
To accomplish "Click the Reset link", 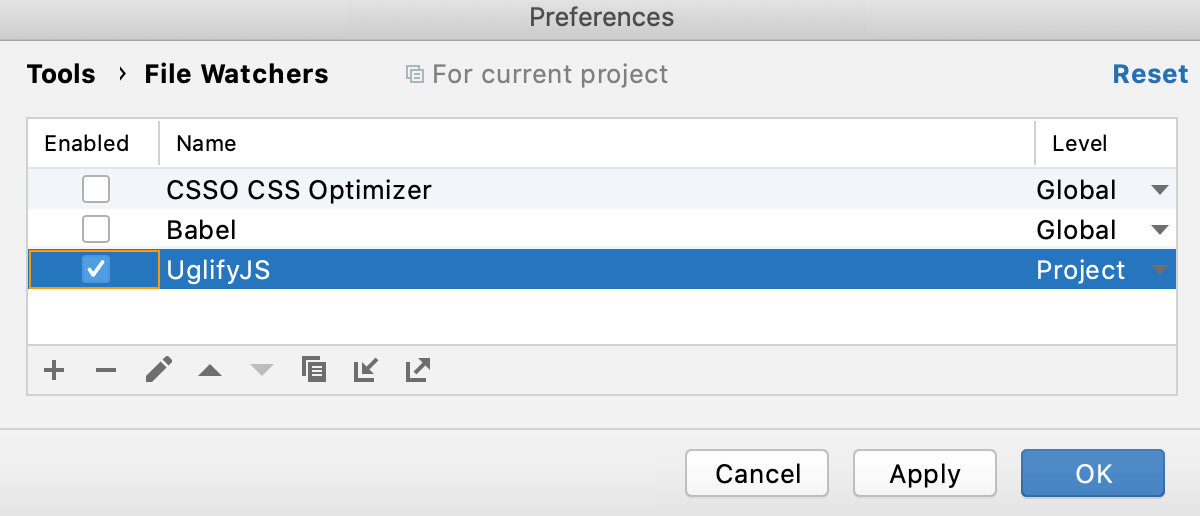I will click(1151, 74).
